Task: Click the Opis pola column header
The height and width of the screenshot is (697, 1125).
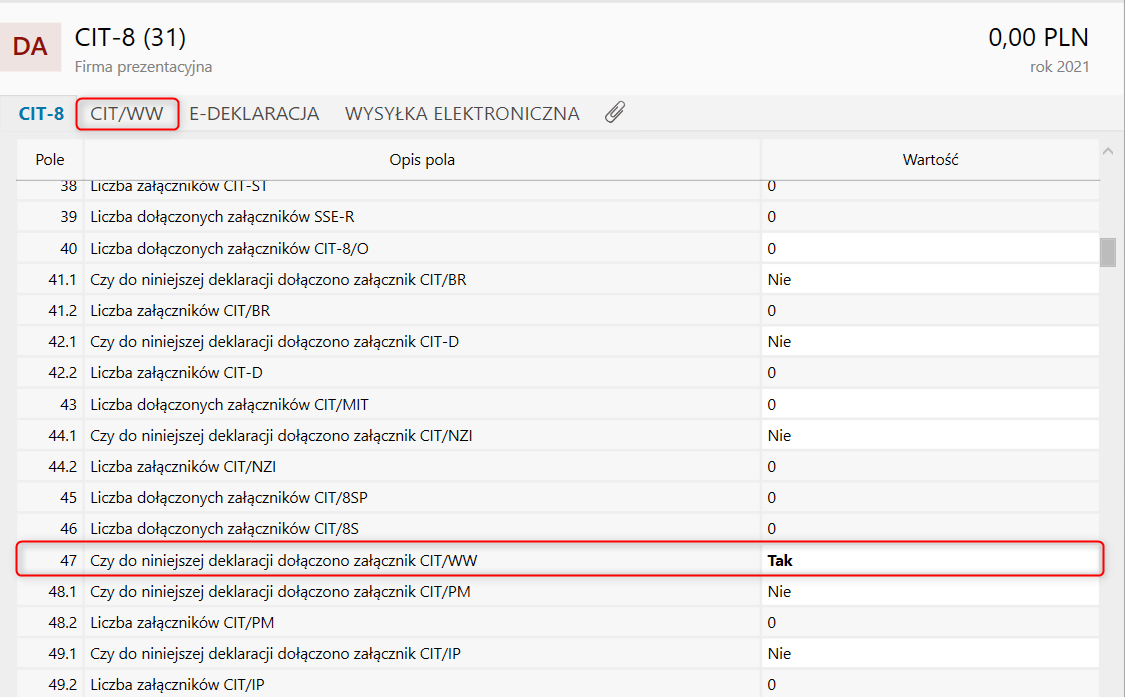Action: pyautogui.click(x=422, y=160)
